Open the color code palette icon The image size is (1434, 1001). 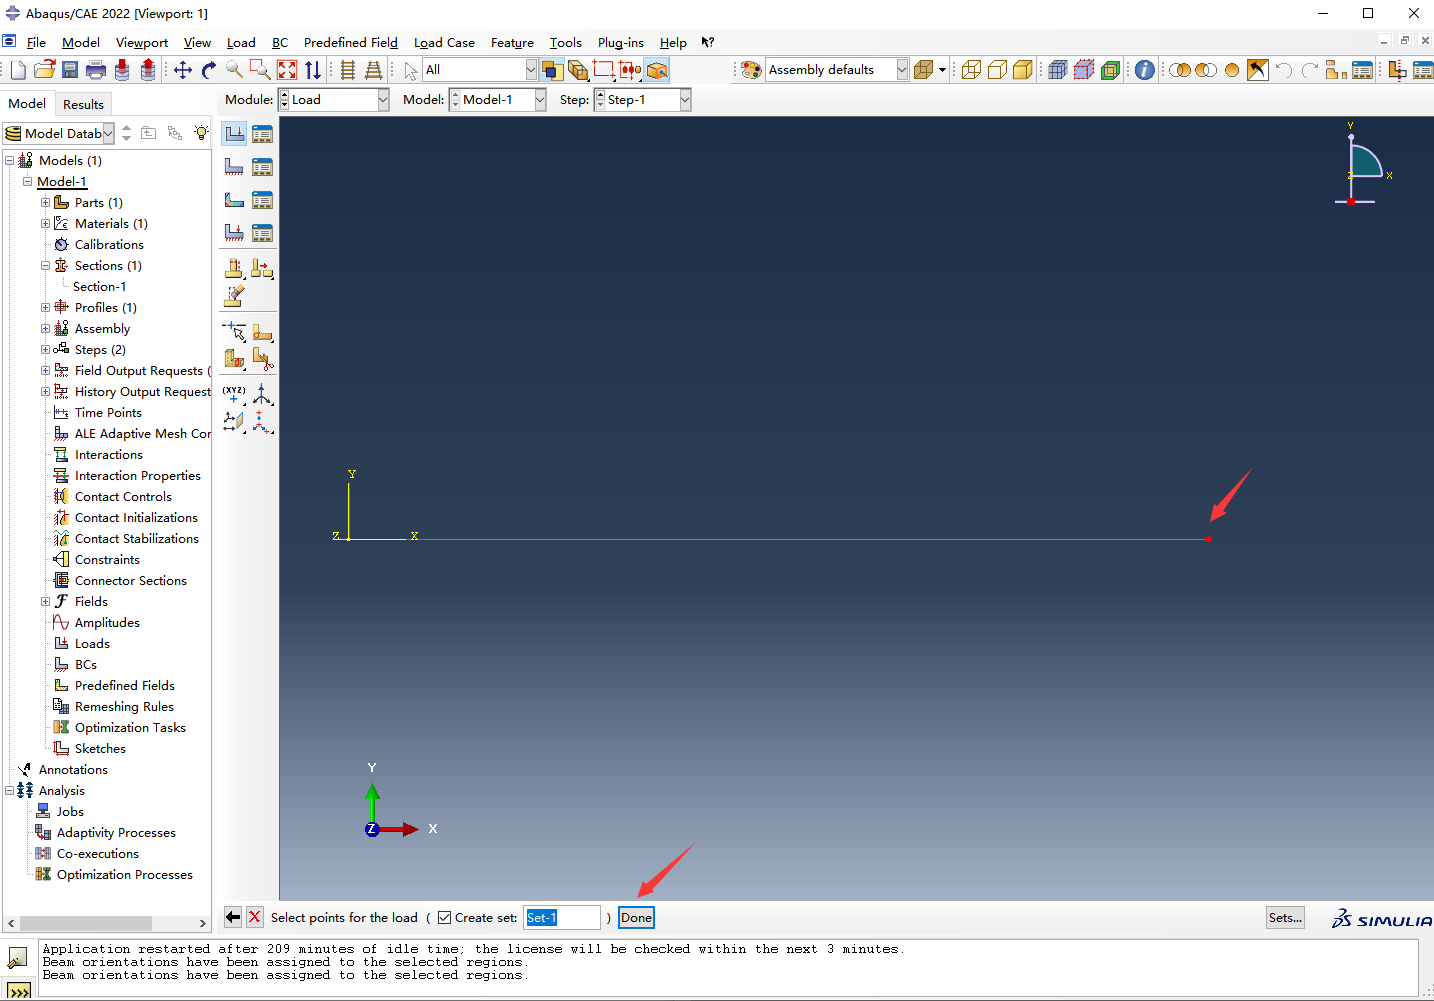751,70
